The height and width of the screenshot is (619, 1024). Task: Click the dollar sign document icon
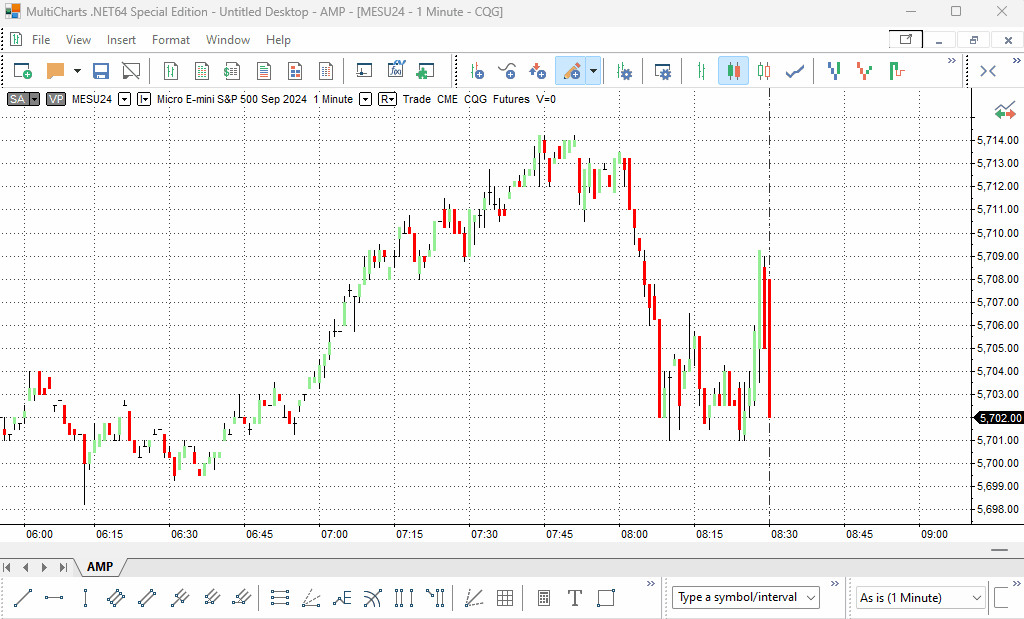[232, 71]
